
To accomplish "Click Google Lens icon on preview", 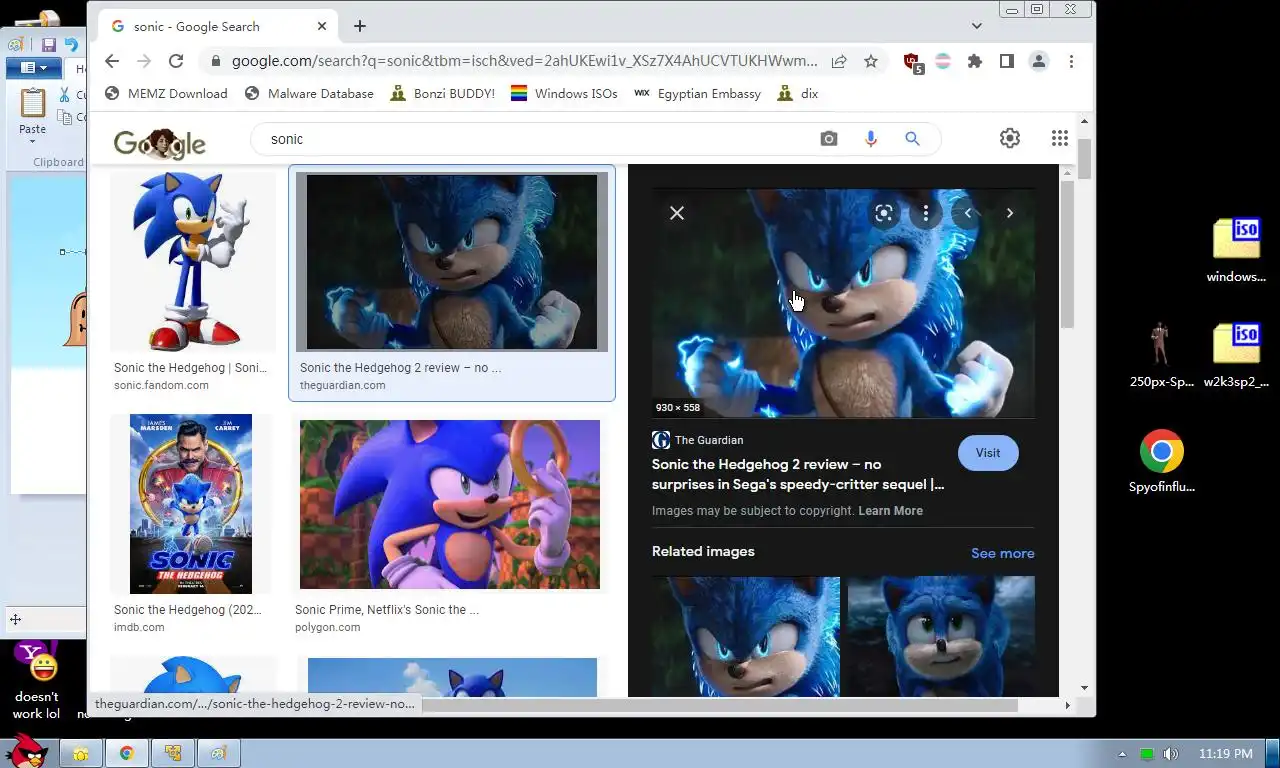I will (884, 213).
